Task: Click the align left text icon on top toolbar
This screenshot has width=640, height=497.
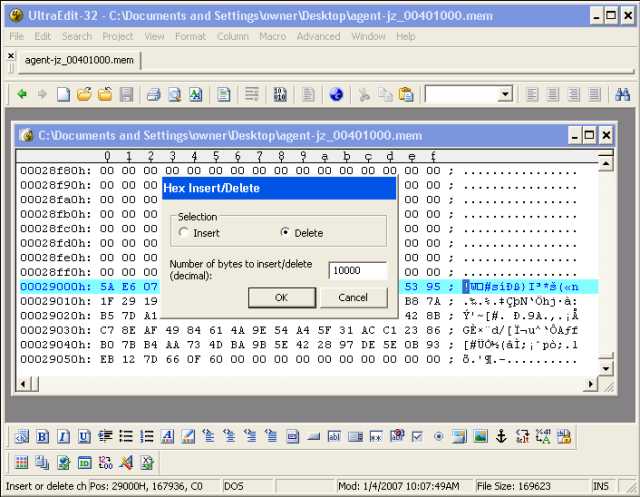Action: pos(532,95)
